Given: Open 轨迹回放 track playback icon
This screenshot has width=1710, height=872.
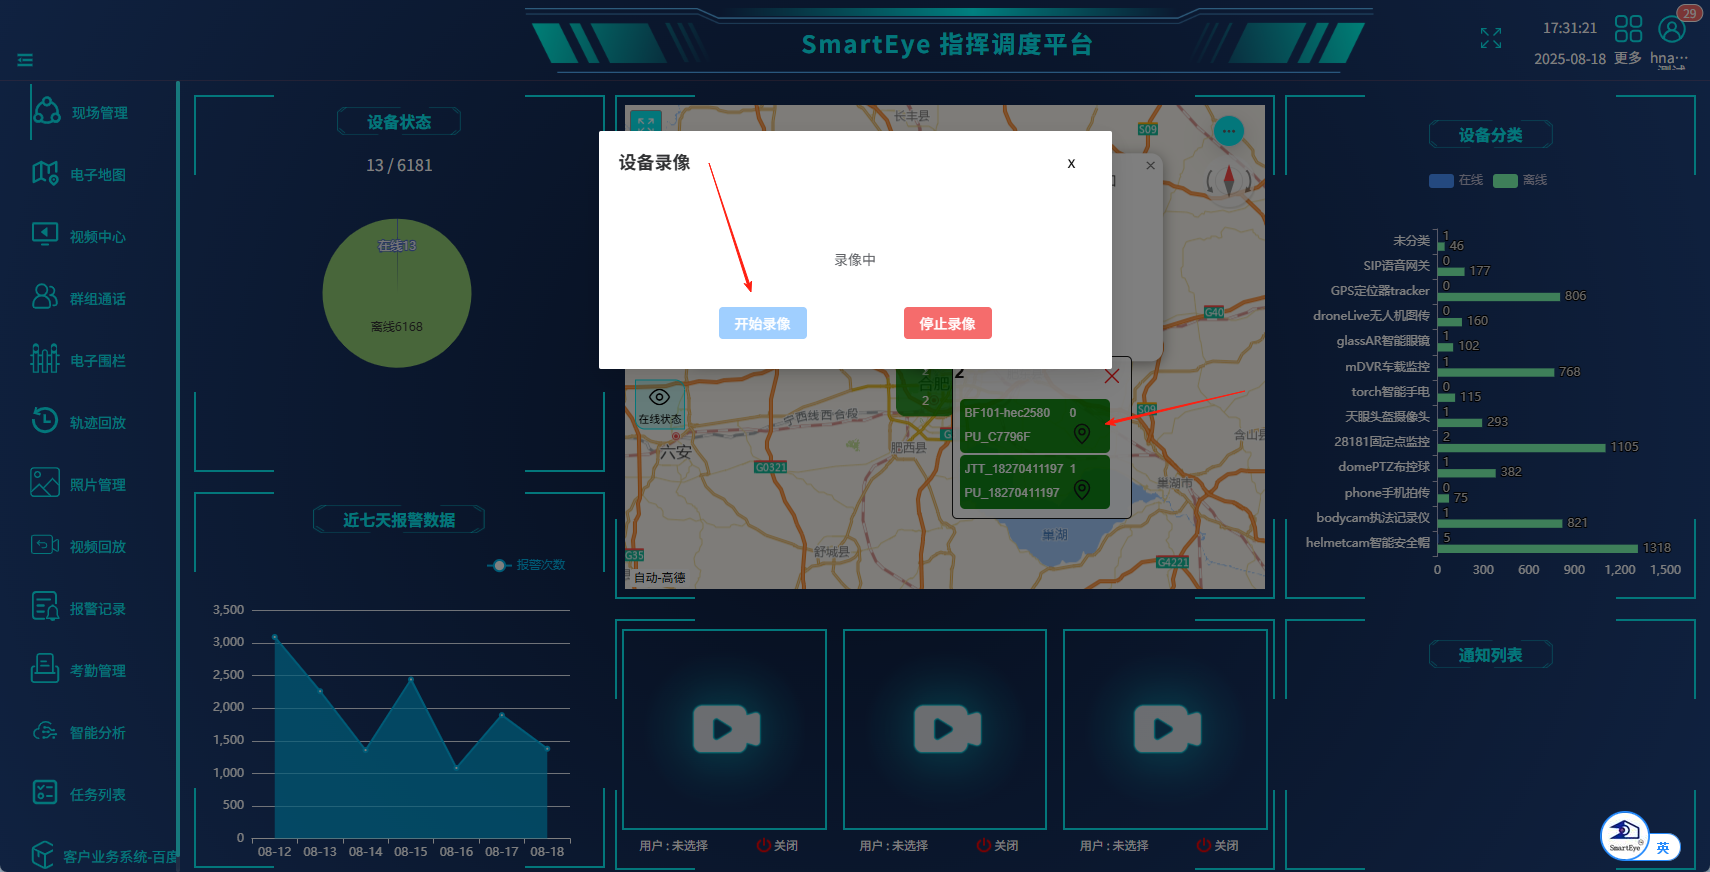Looking at the screenshot, I should click(45, 421).
